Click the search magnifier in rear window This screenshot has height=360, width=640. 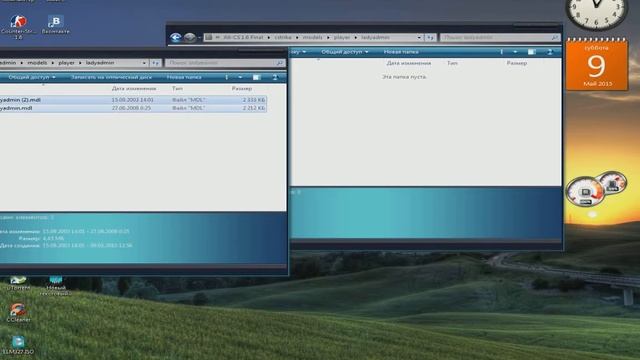tap(555, 37)
